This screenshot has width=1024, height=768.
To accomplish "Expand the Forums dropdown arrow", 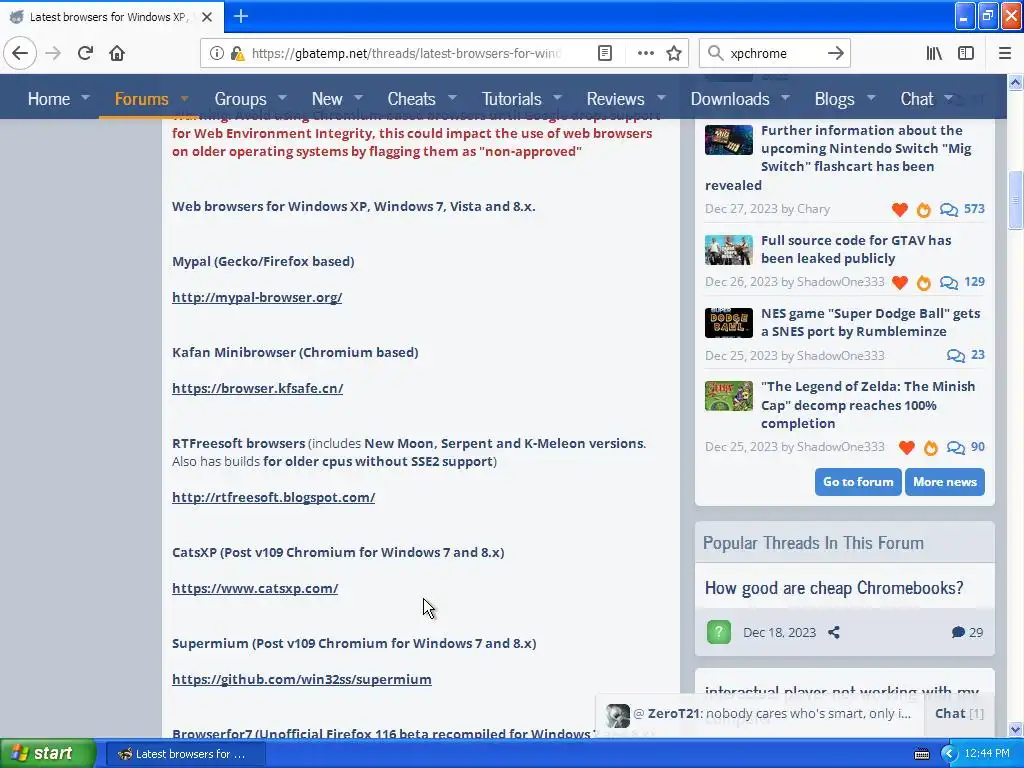I will click(184, 98).
